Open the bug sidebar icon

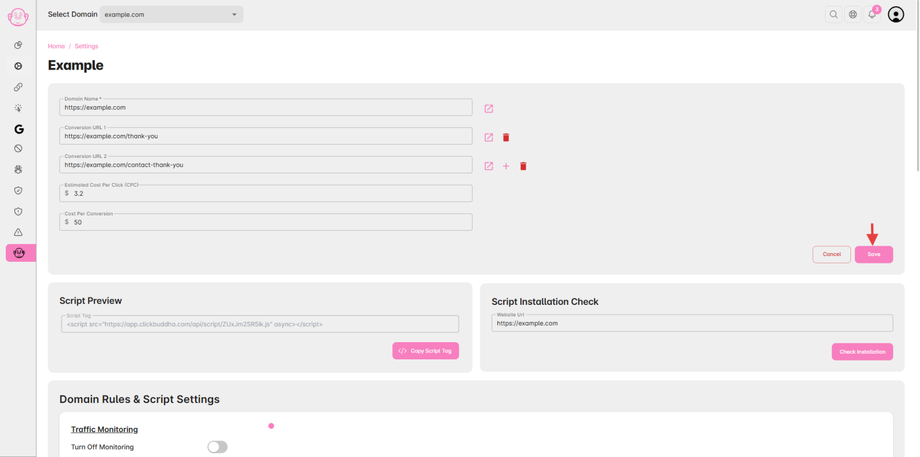coord(18,169)
